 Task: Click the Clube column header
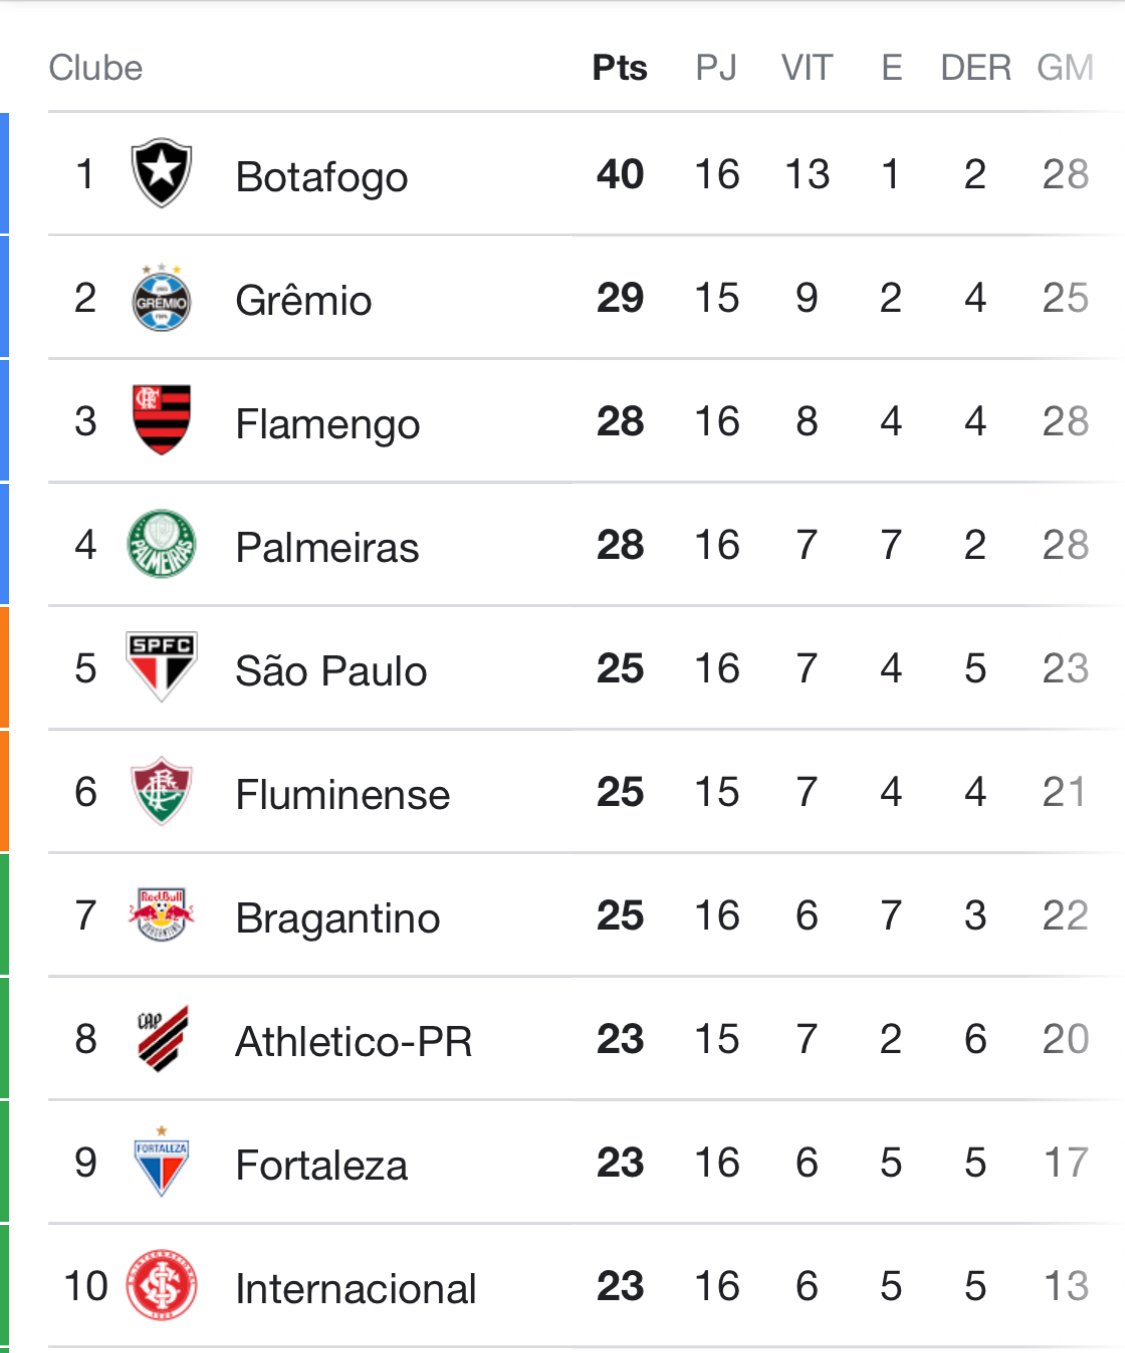point(96,68)
